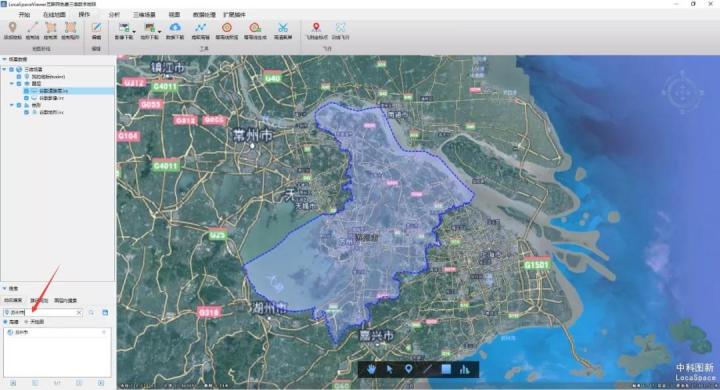Viewport: 720px width, 390px height.
Task: Toggle checkbox of the highlighted layer in tree
Action: point(26,91)
